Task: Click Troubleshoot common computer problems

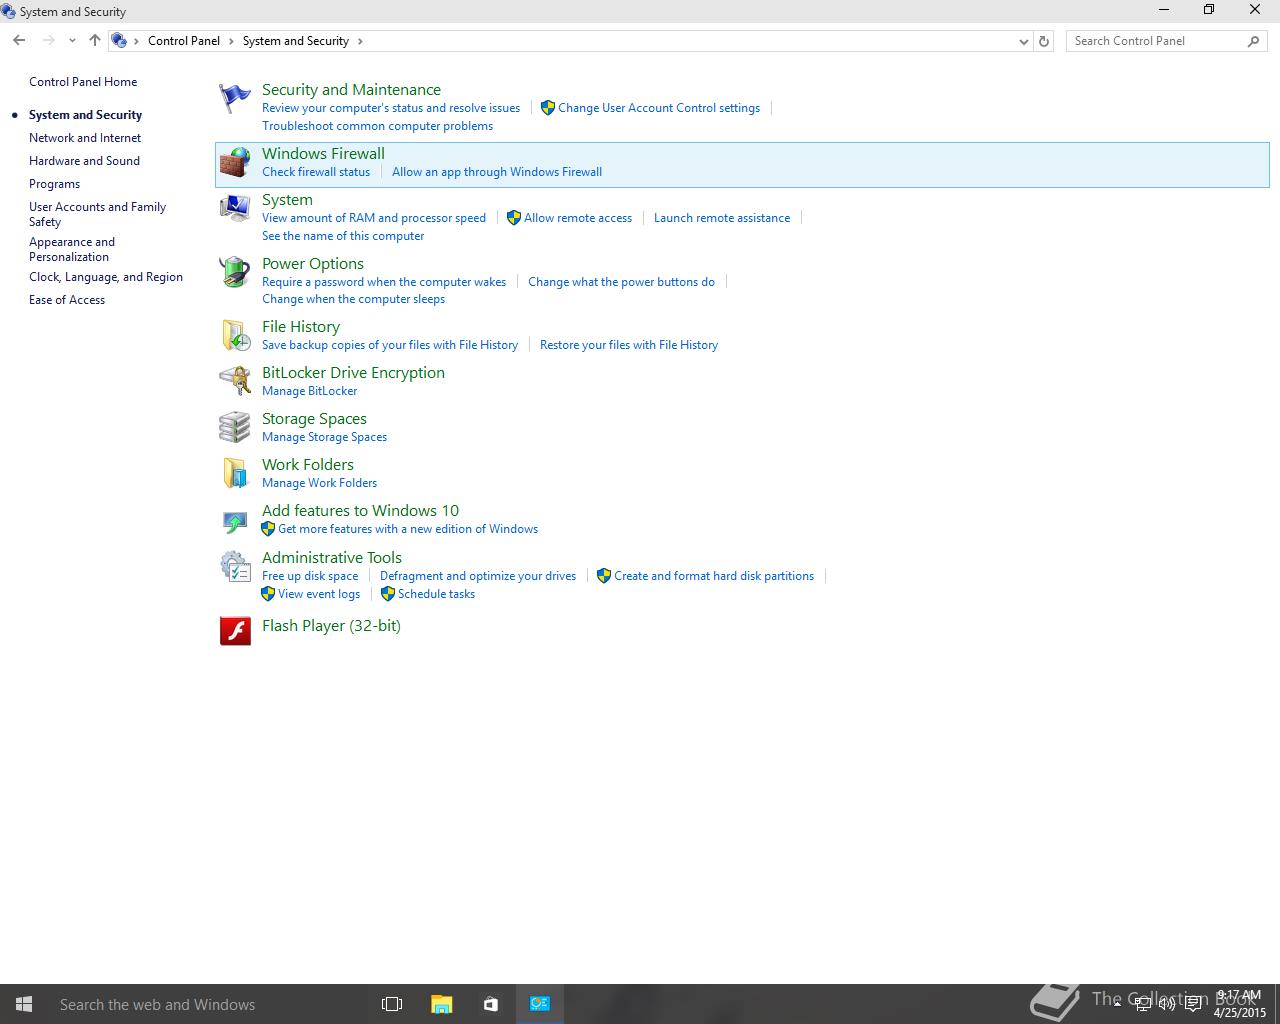Action: 377,126
